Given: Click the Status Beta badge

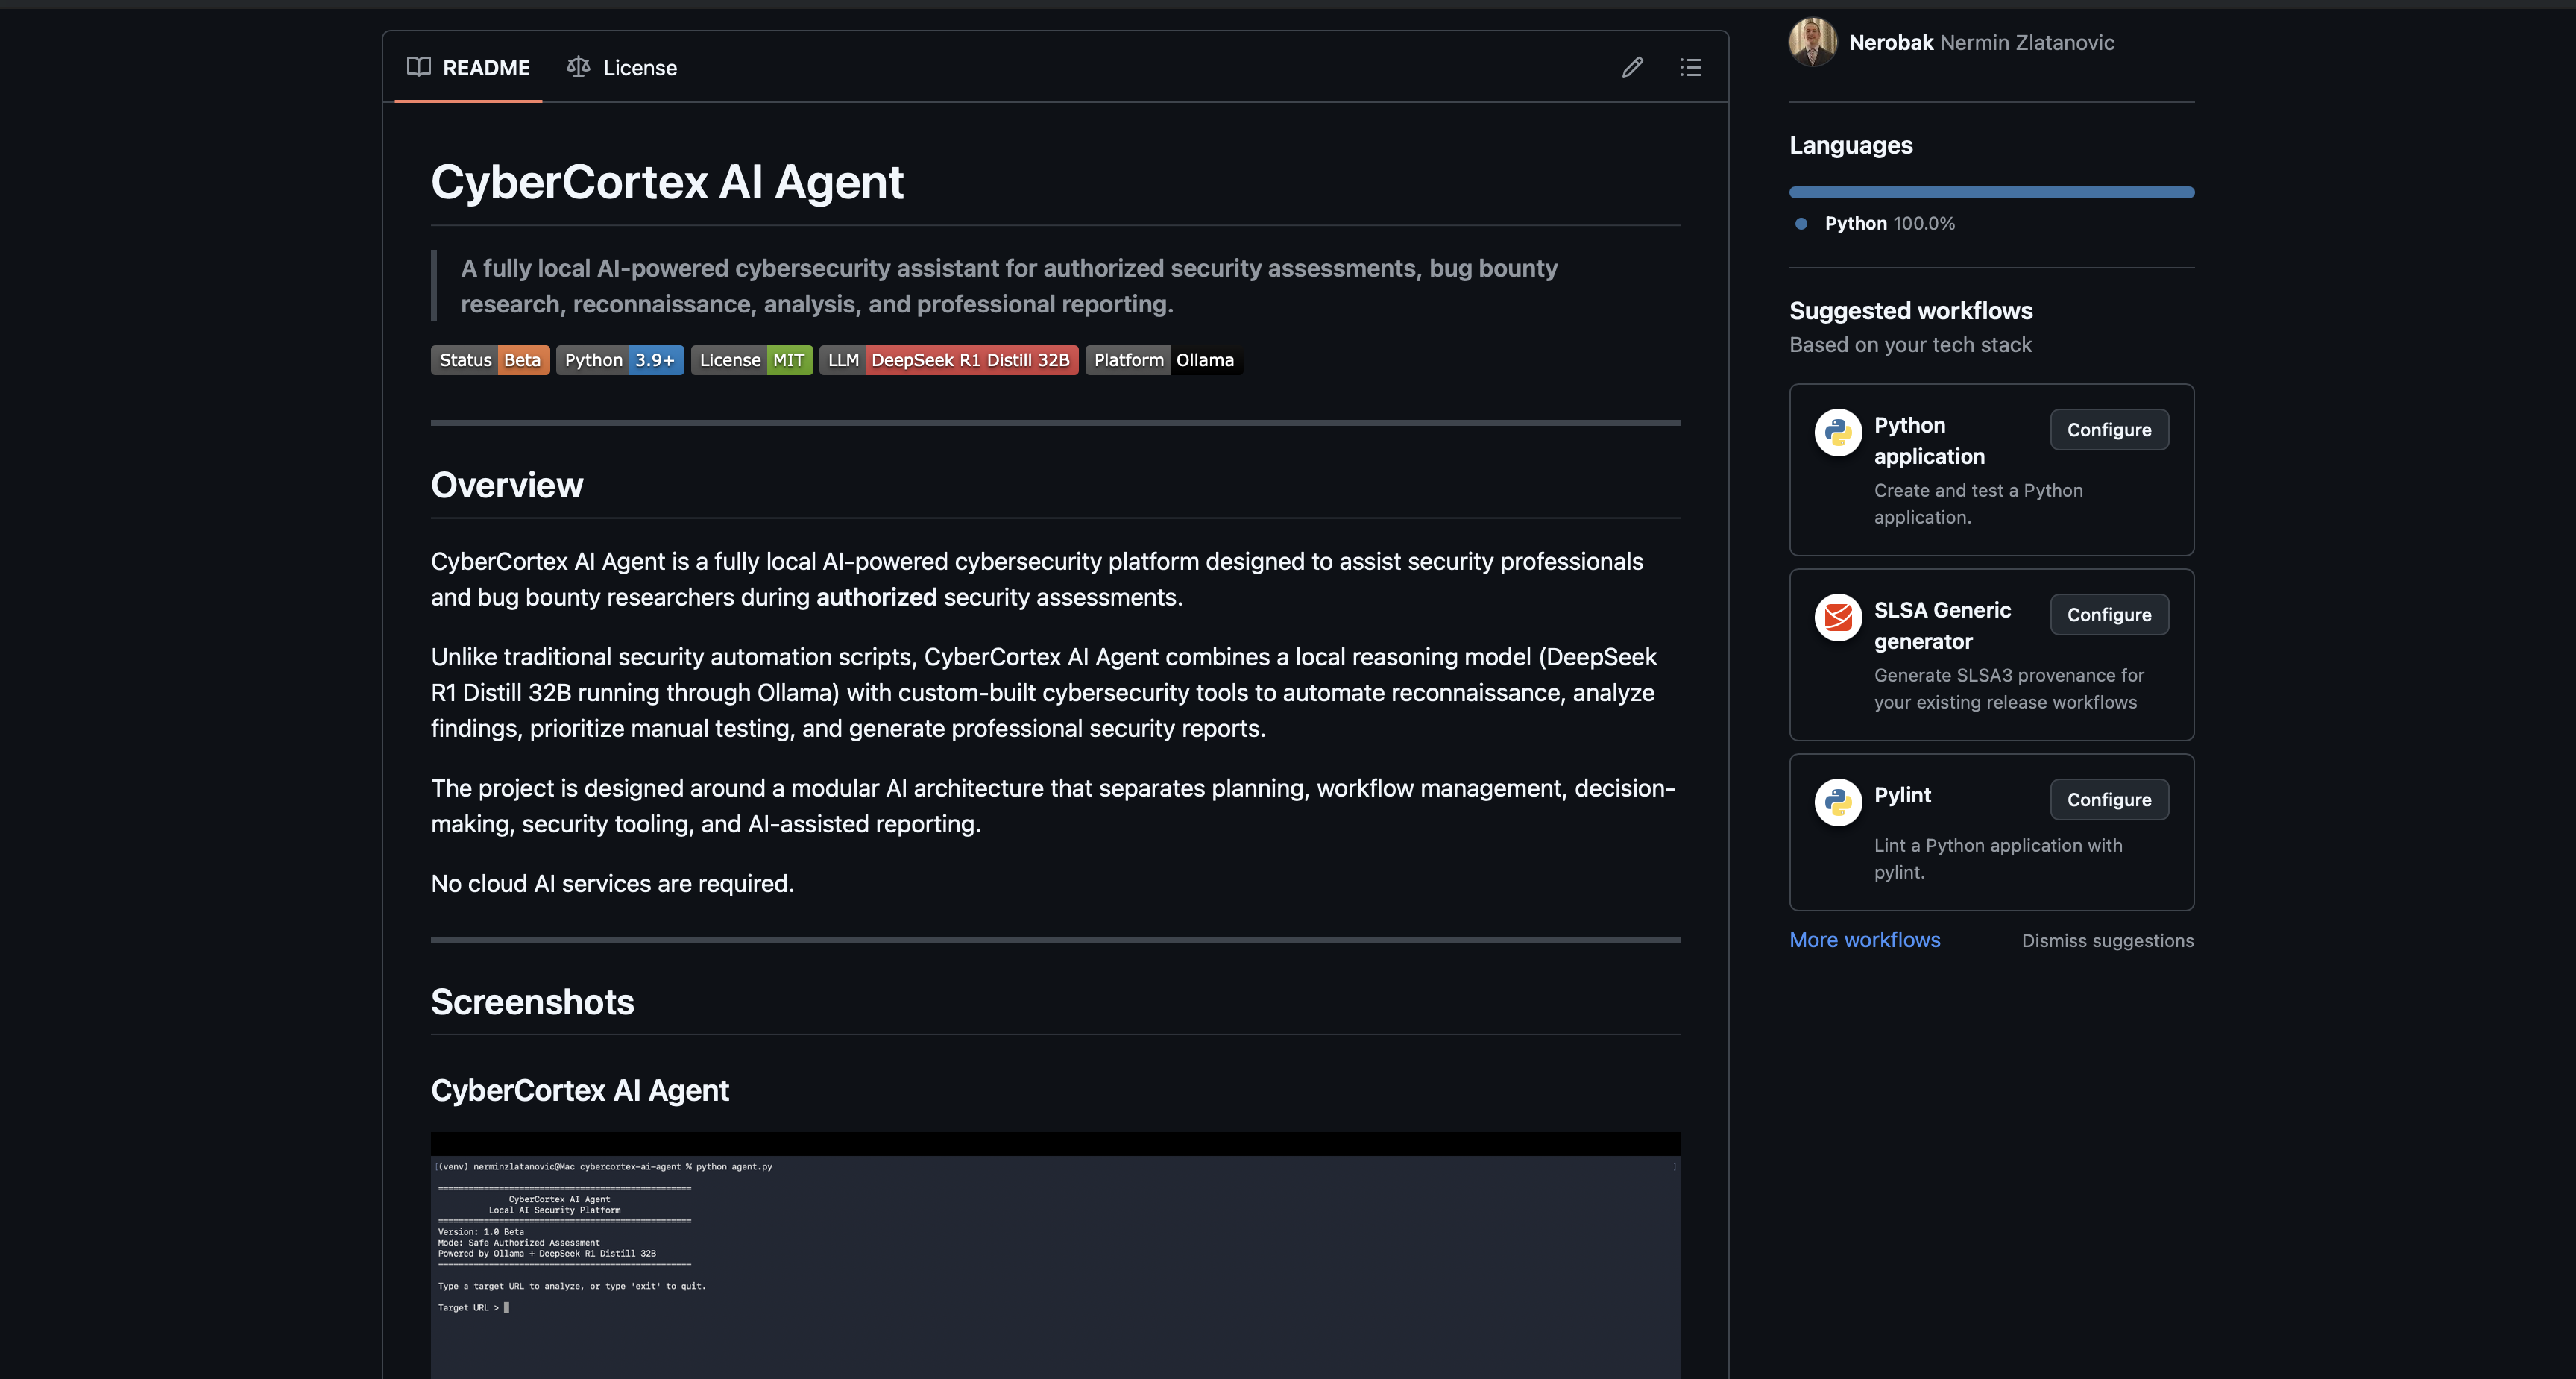Looking at the screenshot, I should (x=490, y=360).
